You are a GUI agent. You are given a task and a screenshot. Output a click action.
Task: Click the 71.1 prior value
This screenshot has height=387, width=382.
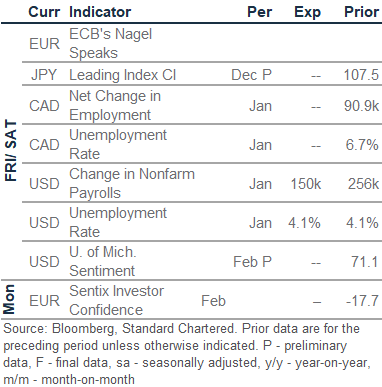[x=365, y=262]
